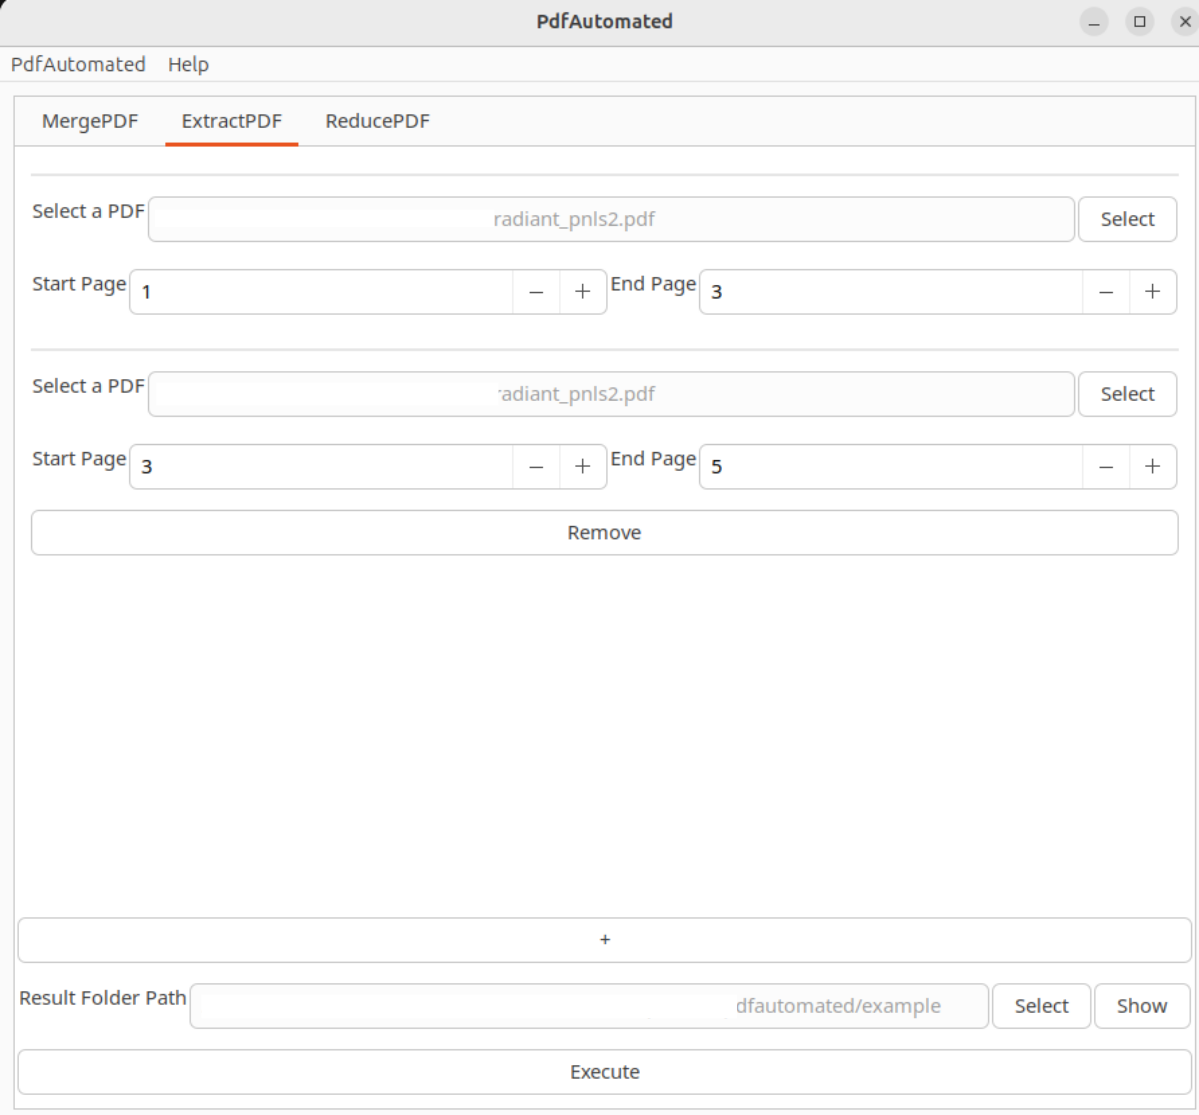Decrease End Page in first PDF section
This screenshot has width=1199, height=1115.
pyautogui.click(x=1106, y=292)
